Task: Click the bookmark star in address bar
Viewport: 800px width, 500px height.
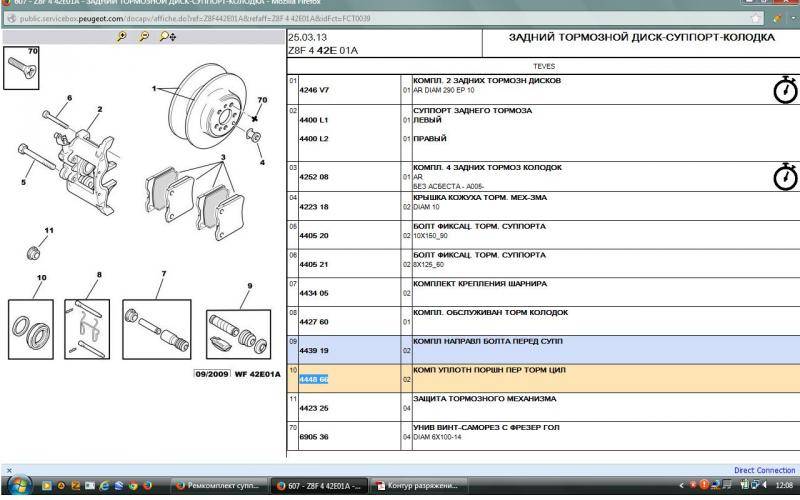Action: (x=753, y=17)
